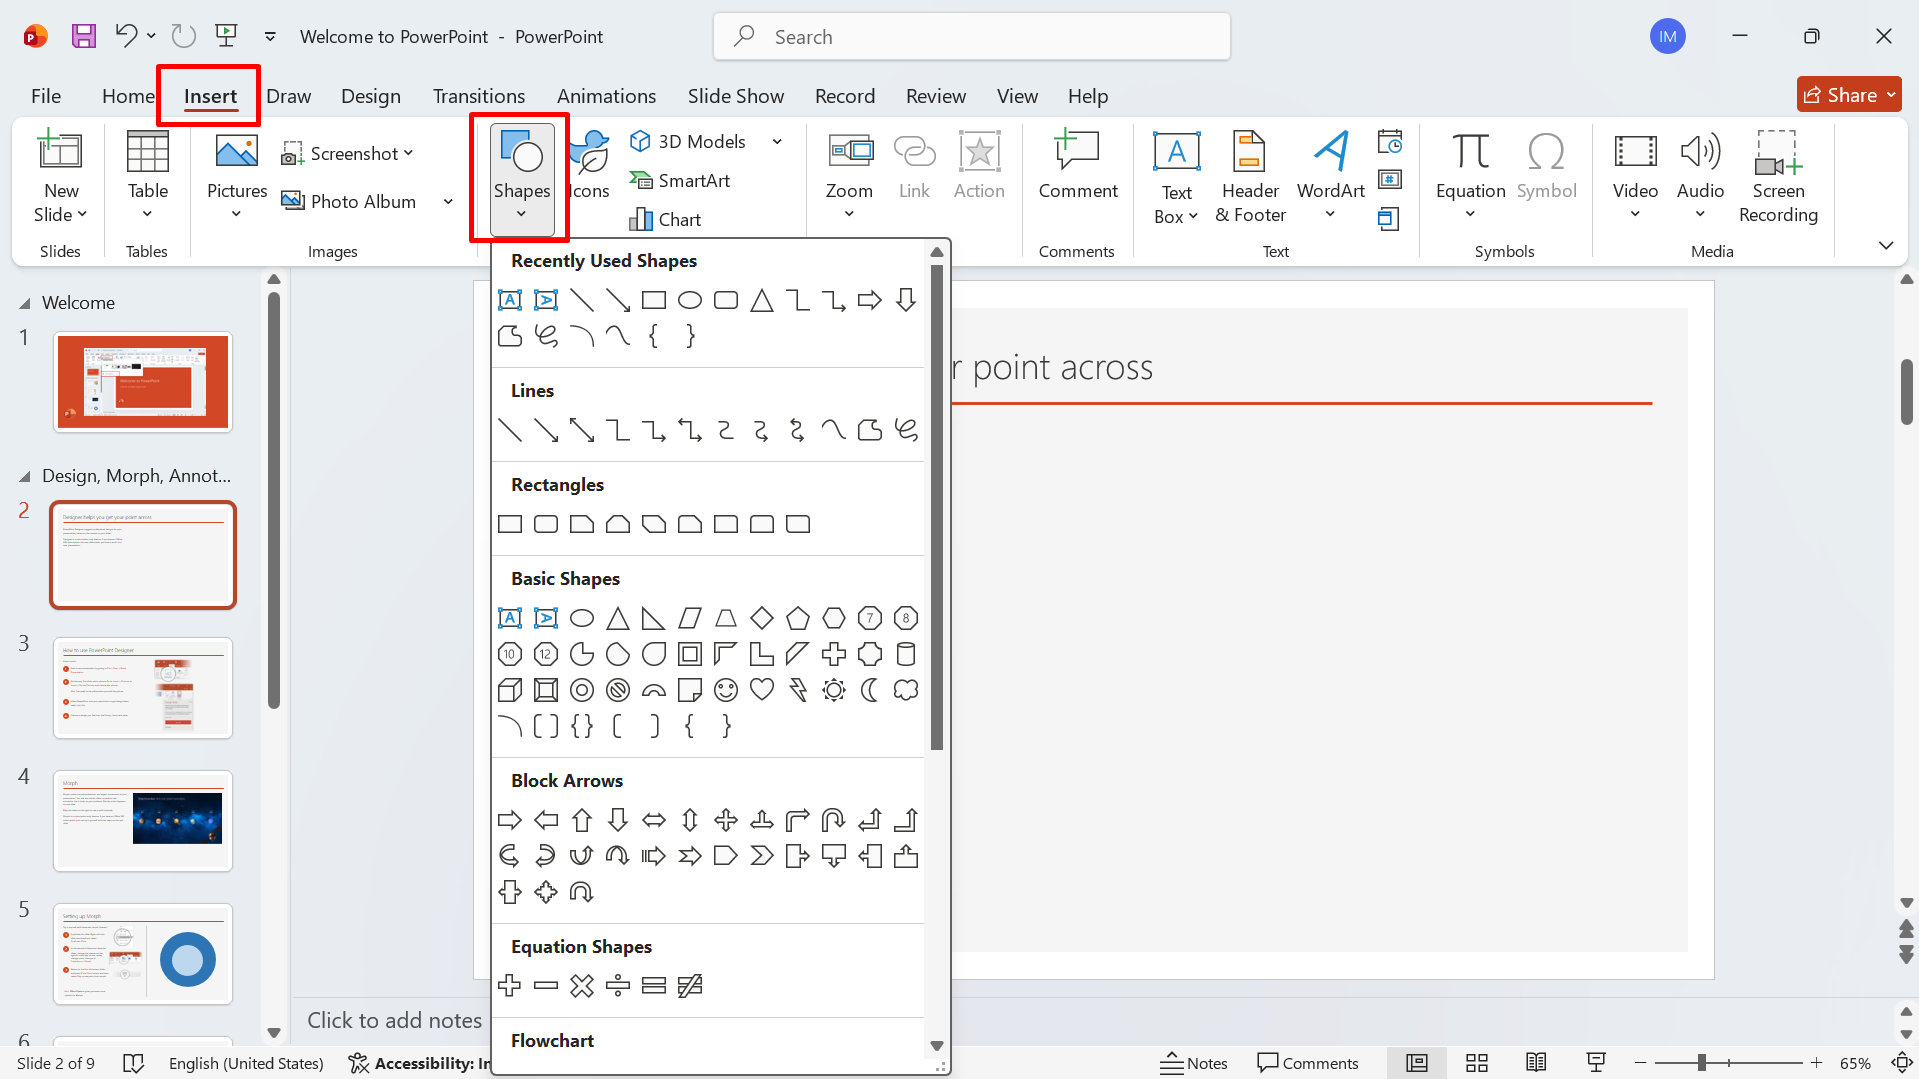Switch to Reading view
The height and width of the screenshot is (1079, 1919).
pos(1537,1063)
